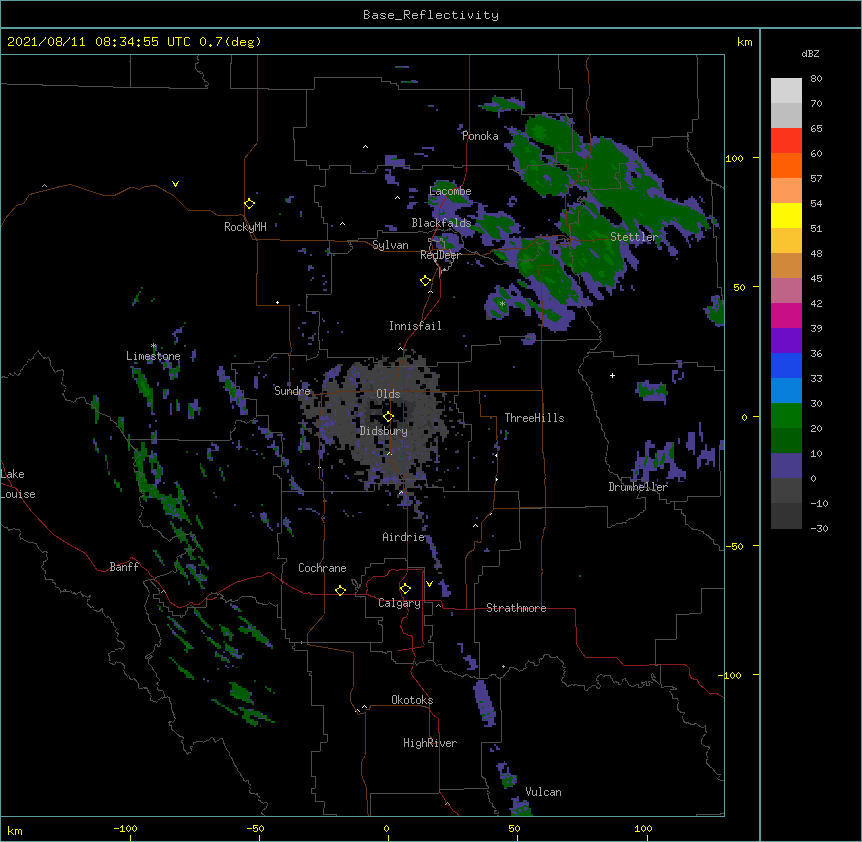862x842 pixels.
Task: Click the Stettler city label
Action: pos(634,237)
